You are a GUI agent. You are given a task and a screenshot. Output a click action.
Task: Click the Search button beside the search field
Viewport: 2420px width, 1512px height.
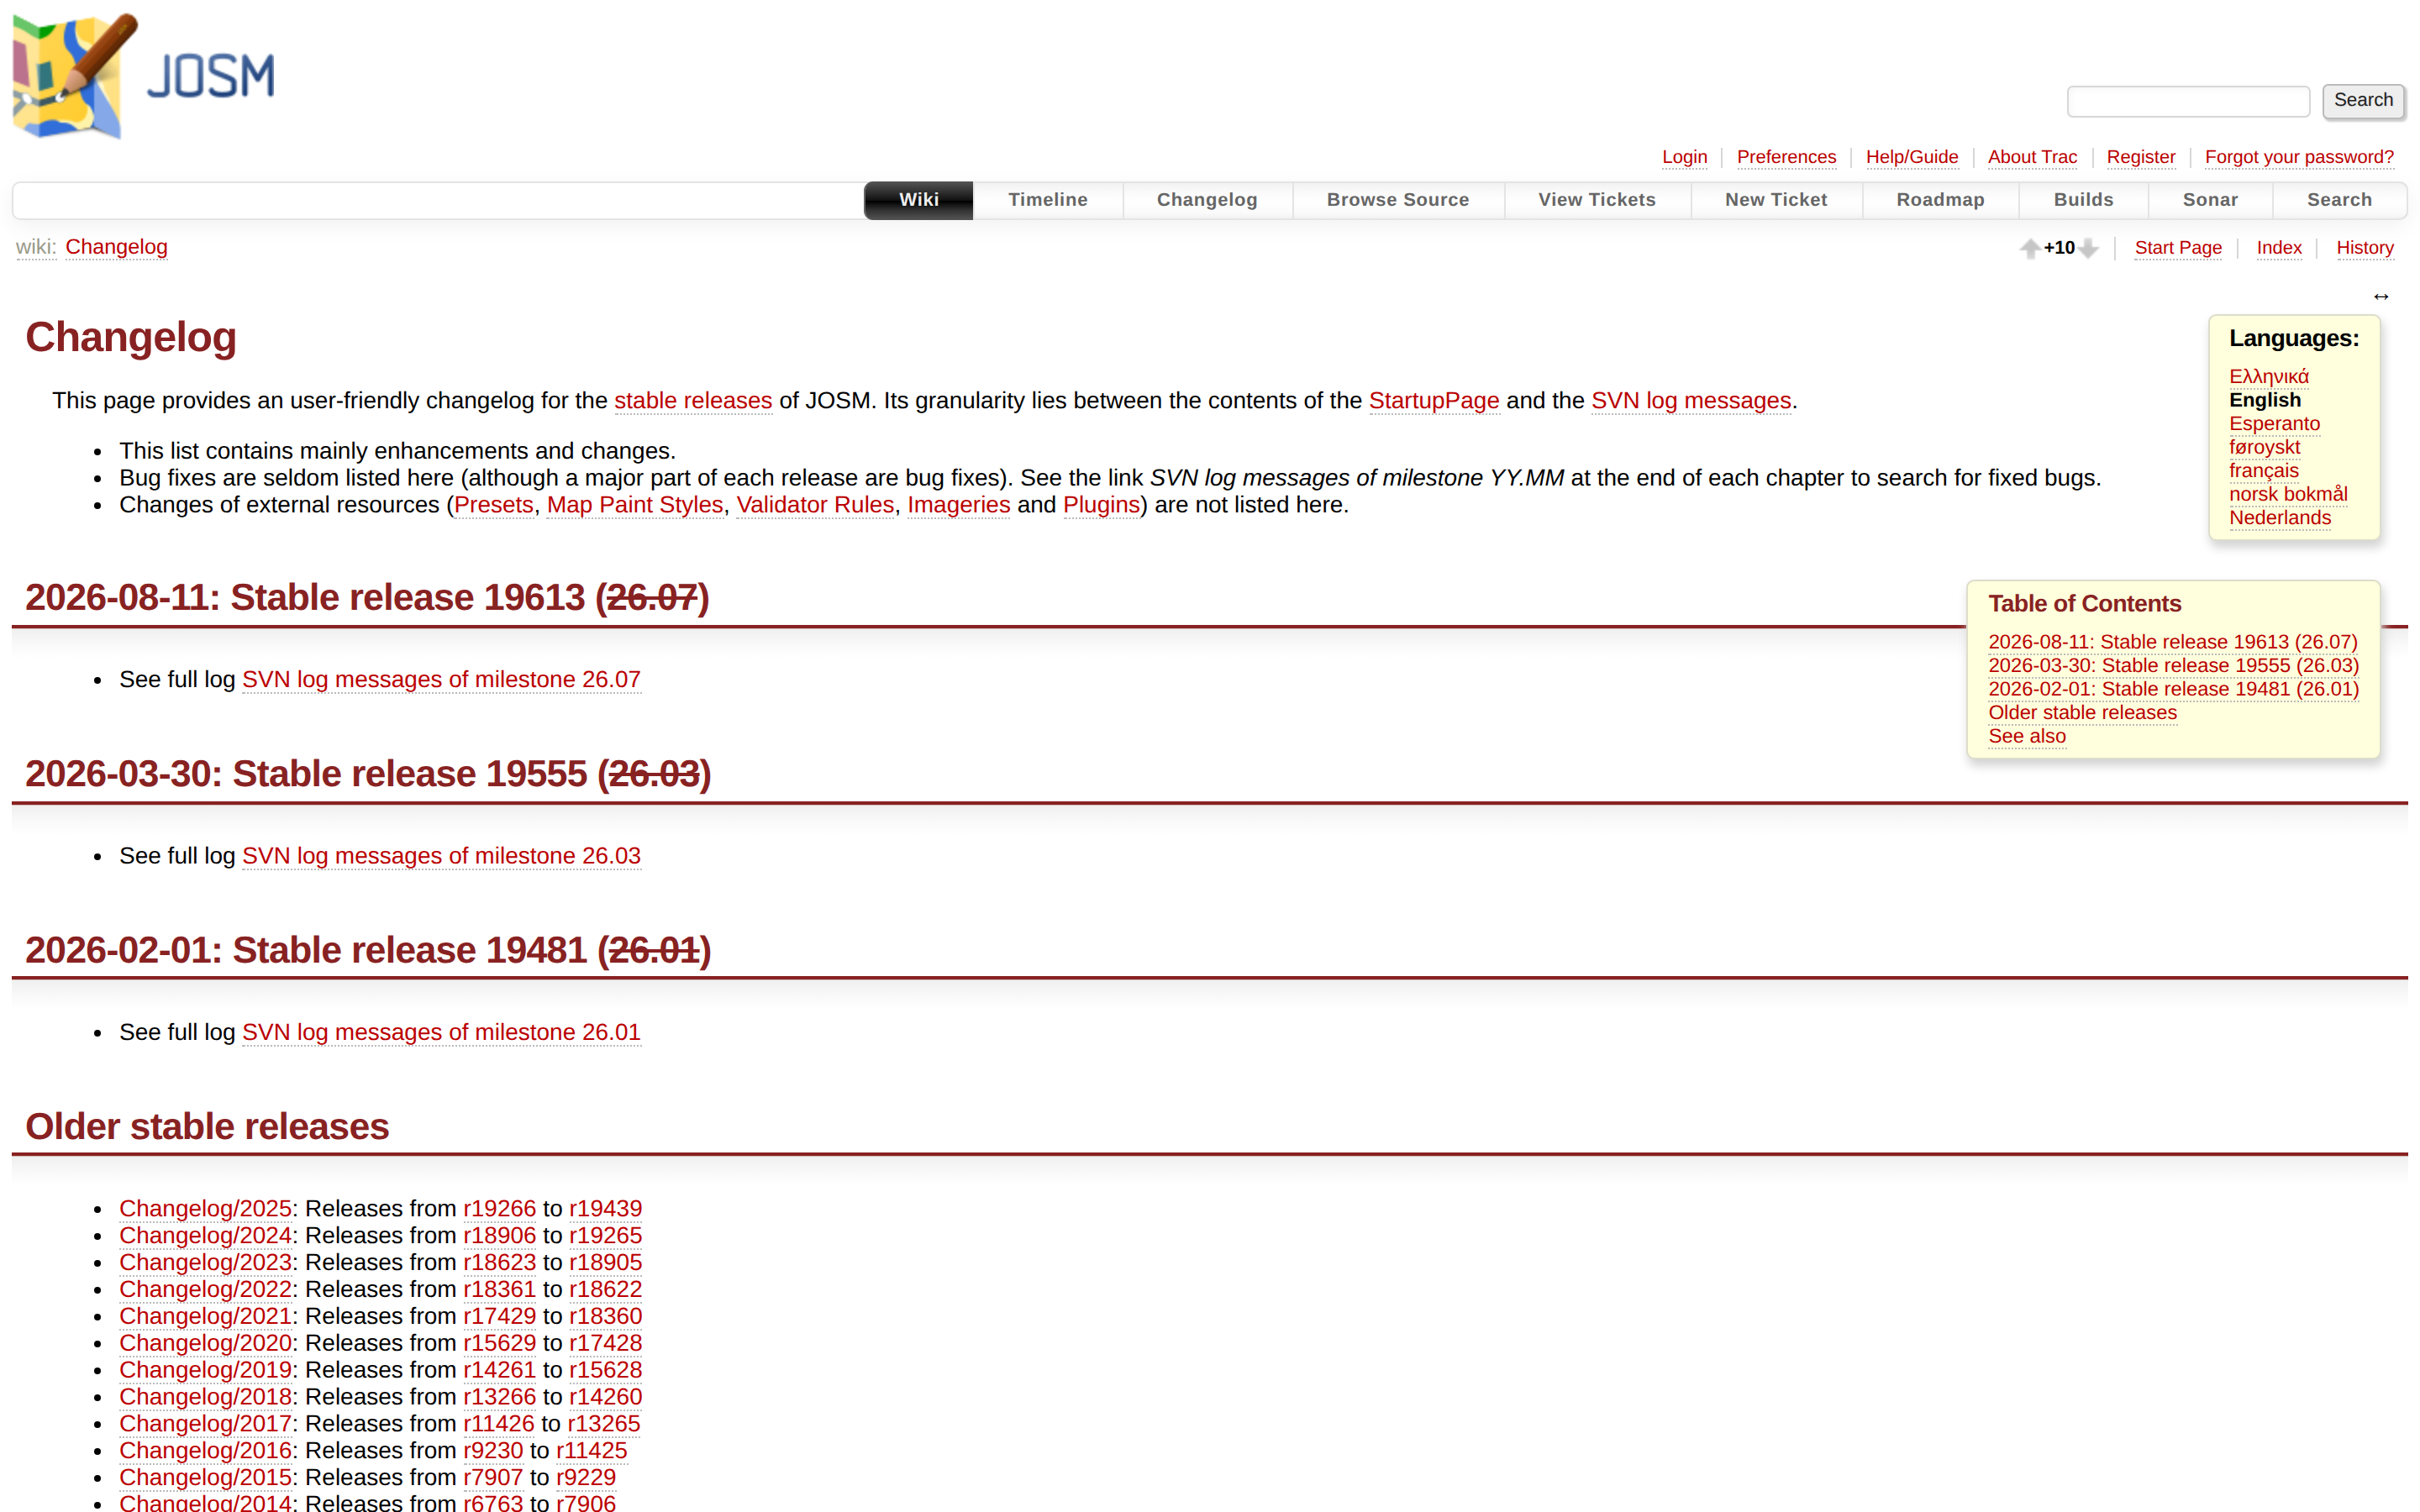pyautogui.click(x=2363, y=101)
